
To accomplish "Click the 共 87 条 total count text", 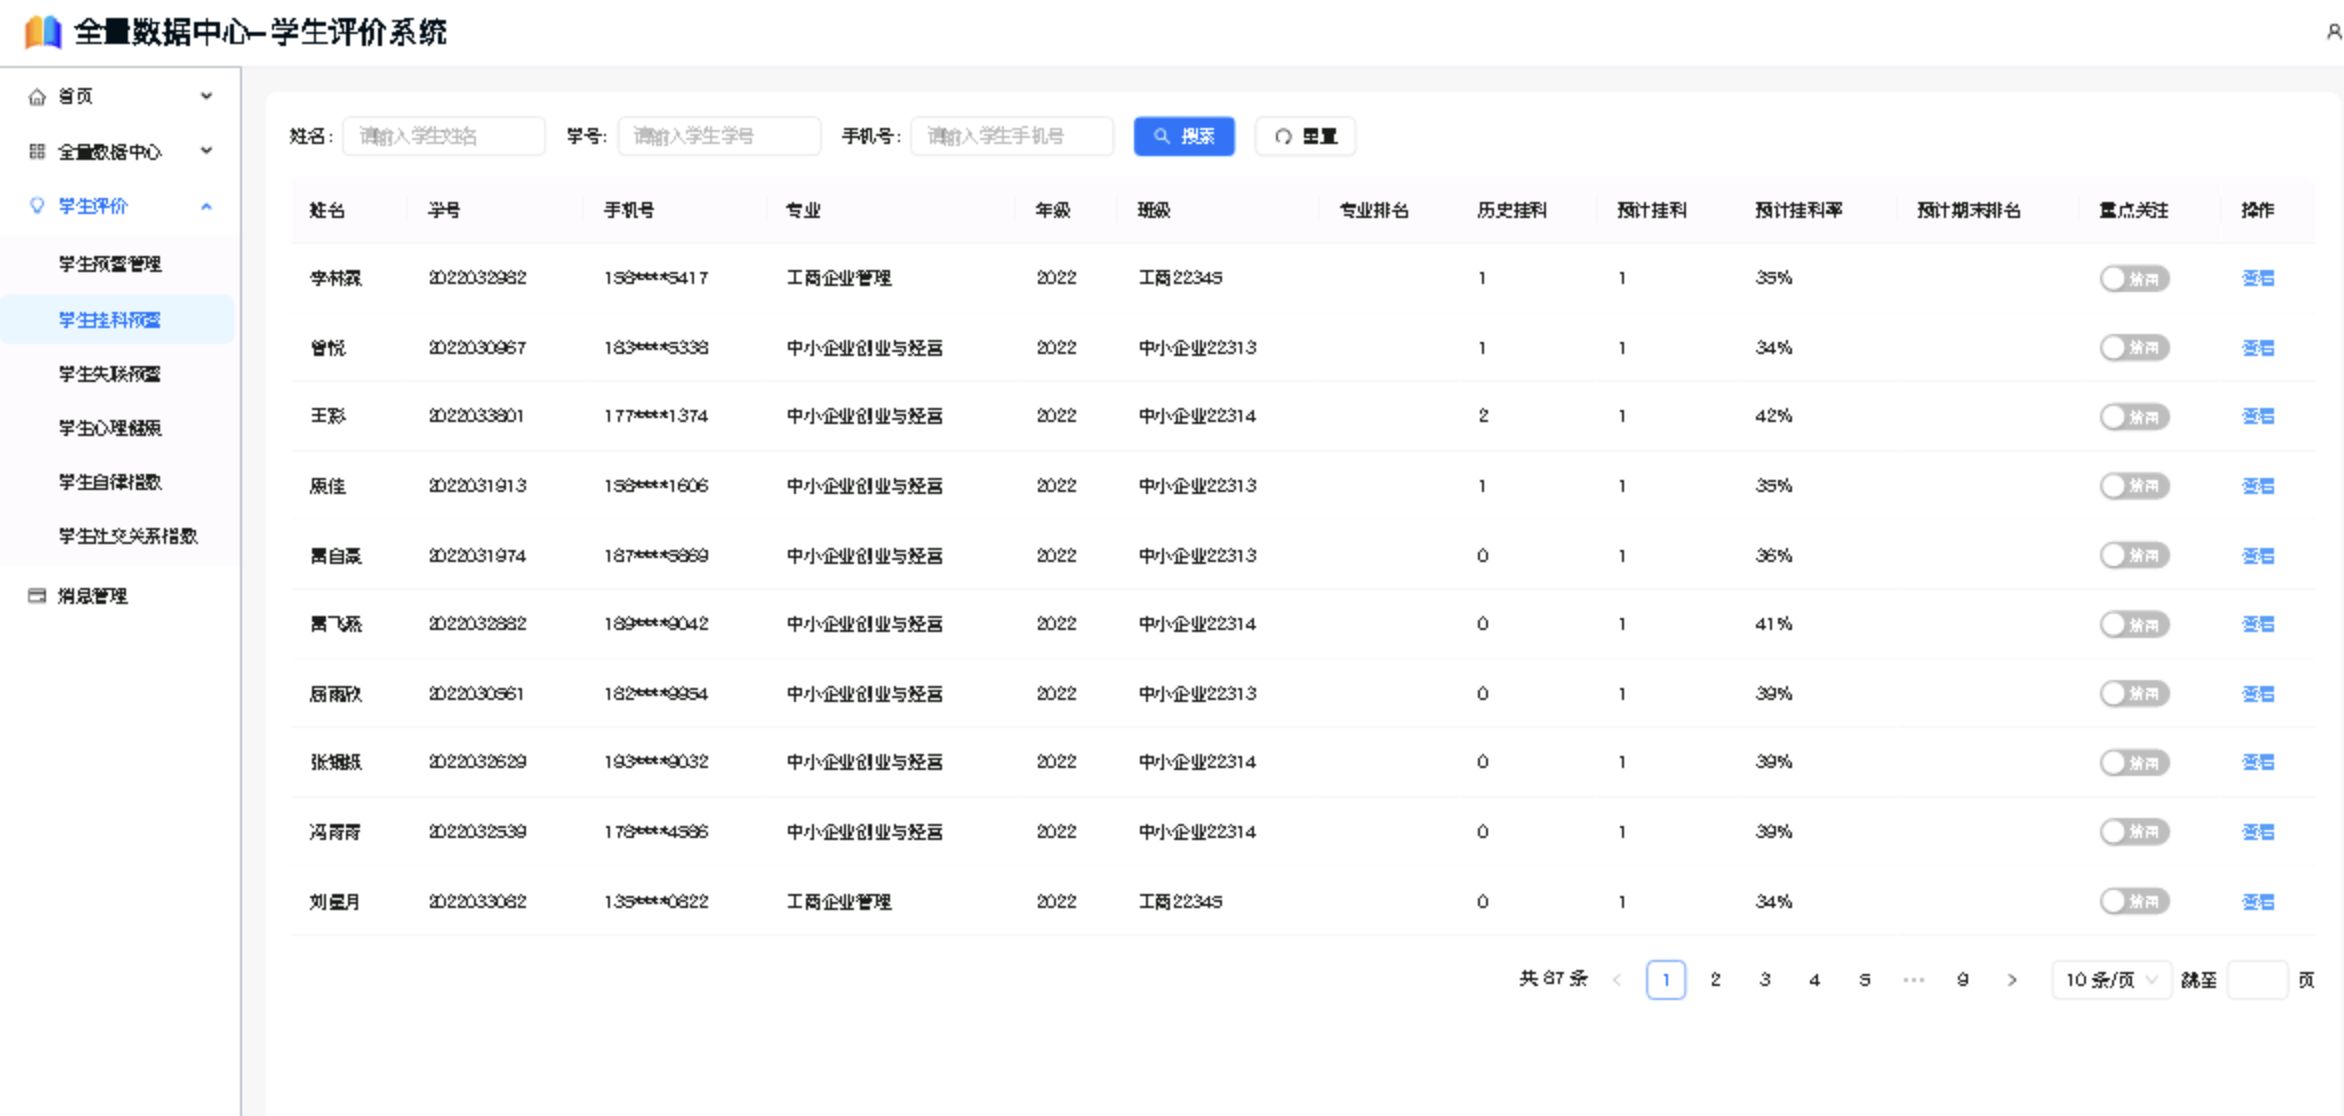I will [x=1553, y=979].
